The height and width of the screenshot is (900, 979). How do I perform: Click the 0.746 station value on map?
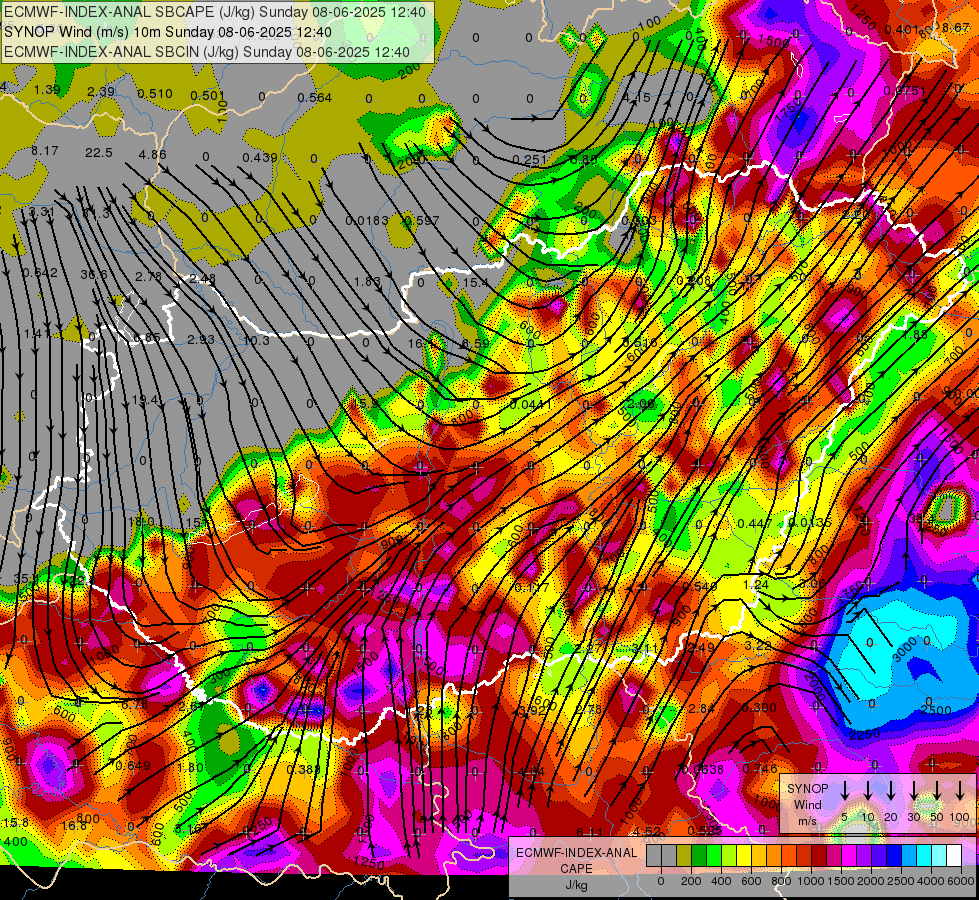coord(760,769)
